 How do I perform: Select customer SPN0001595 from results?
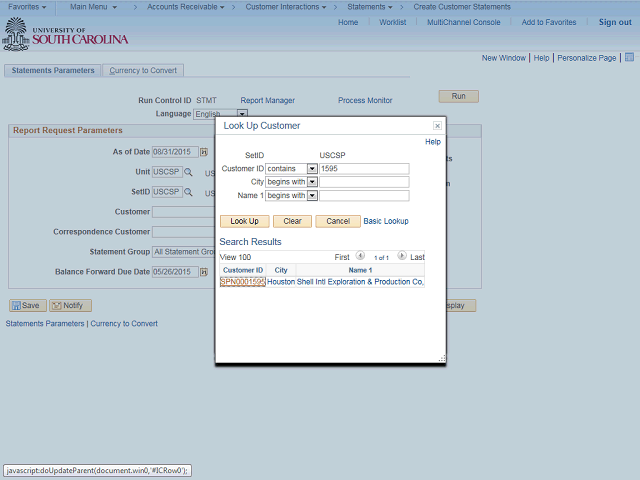[243, 282]
